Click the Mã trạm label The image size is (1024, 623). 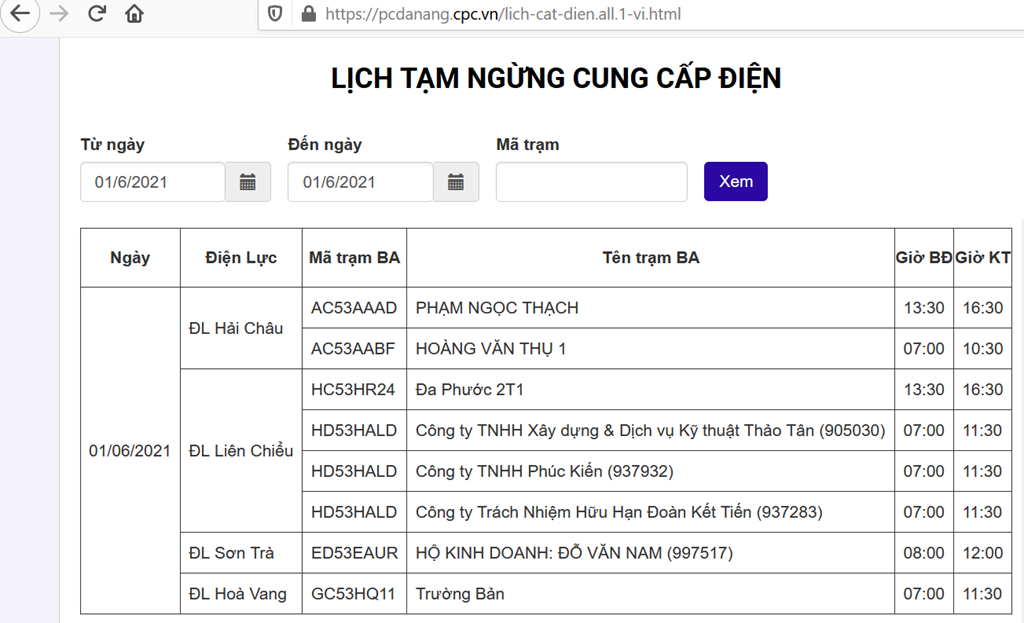coord(528,144)
